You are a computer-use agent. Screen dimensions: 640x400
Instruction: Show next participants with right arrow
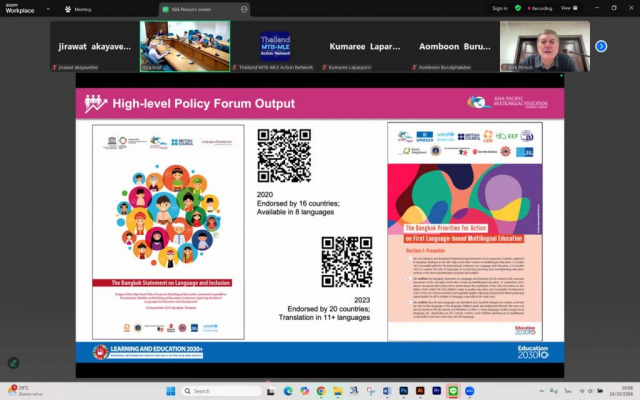[x=601, y=46]
